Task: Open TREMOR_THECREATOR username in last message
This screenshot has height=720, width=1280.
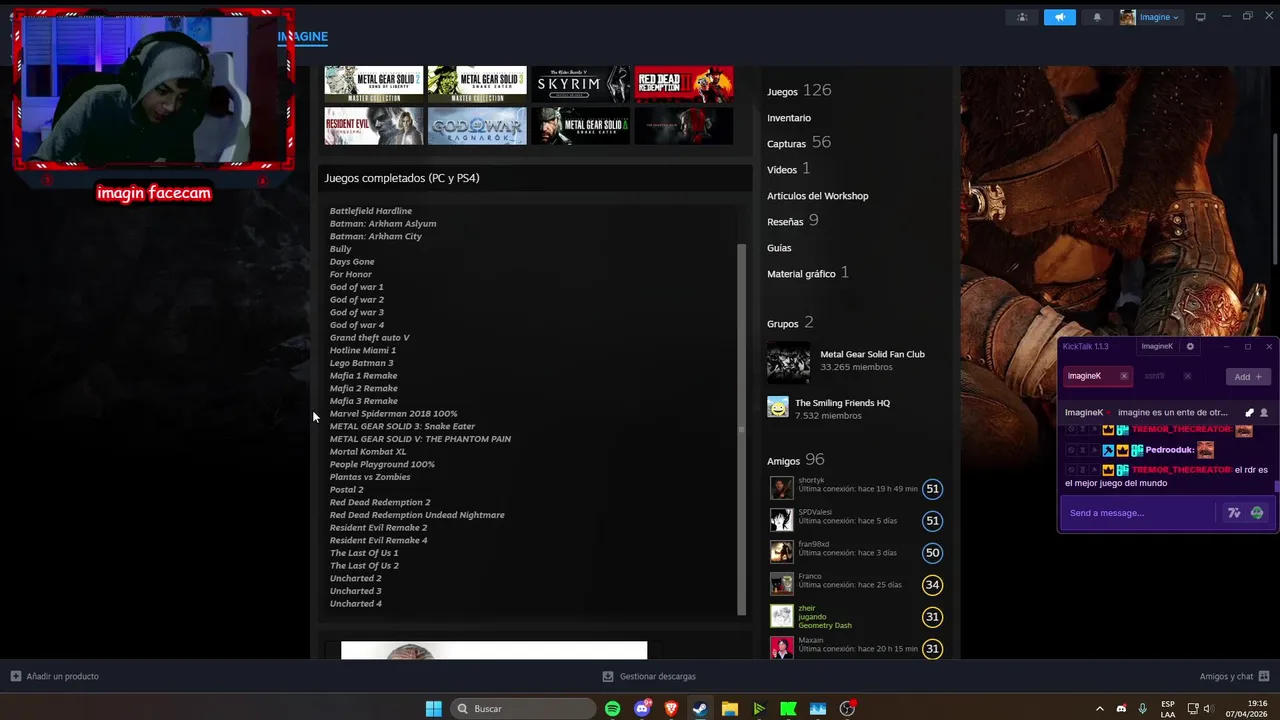Action: 1180,470
